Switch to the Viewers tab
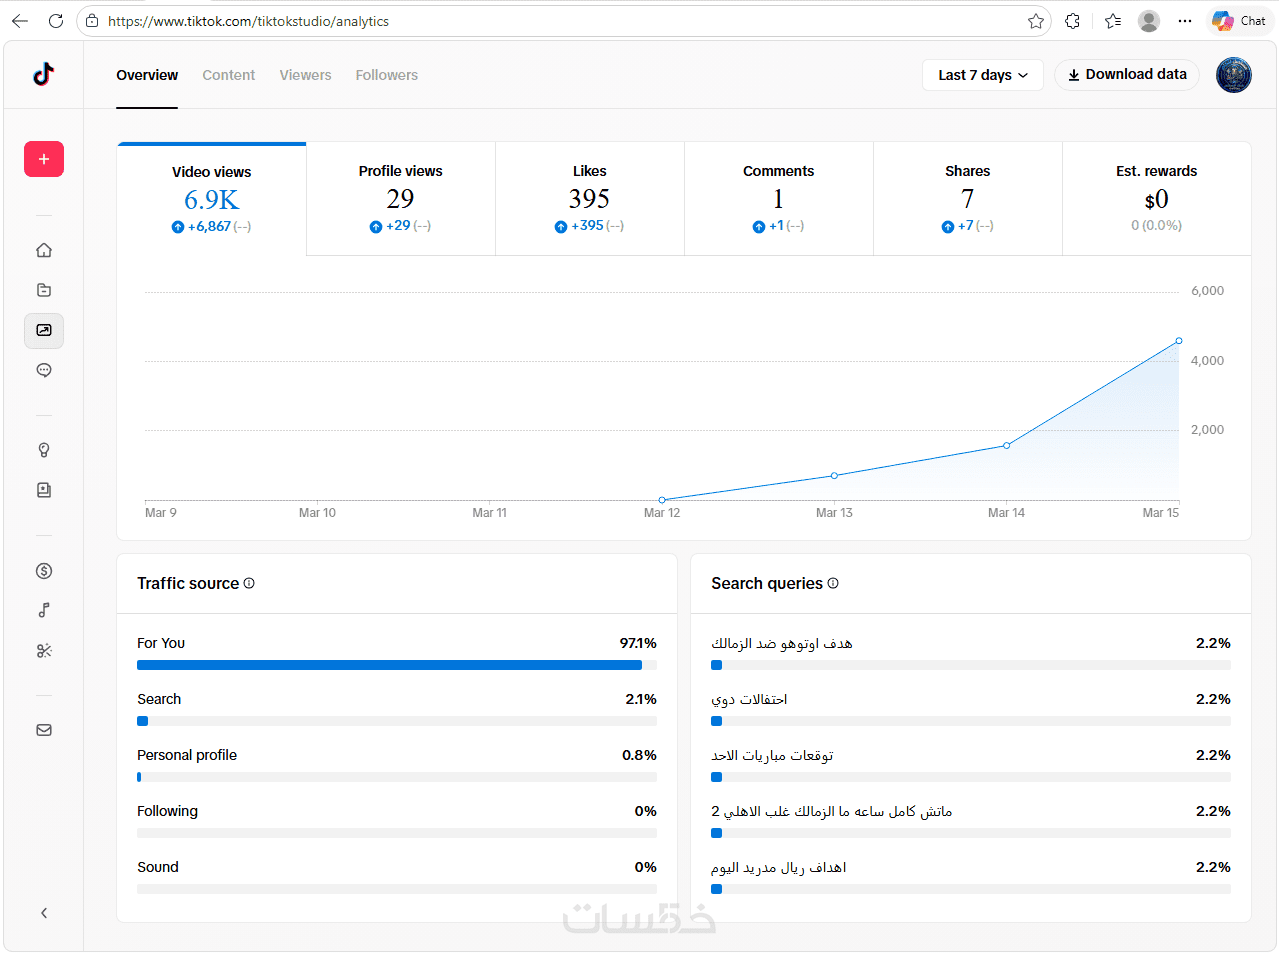 [305, 75]
